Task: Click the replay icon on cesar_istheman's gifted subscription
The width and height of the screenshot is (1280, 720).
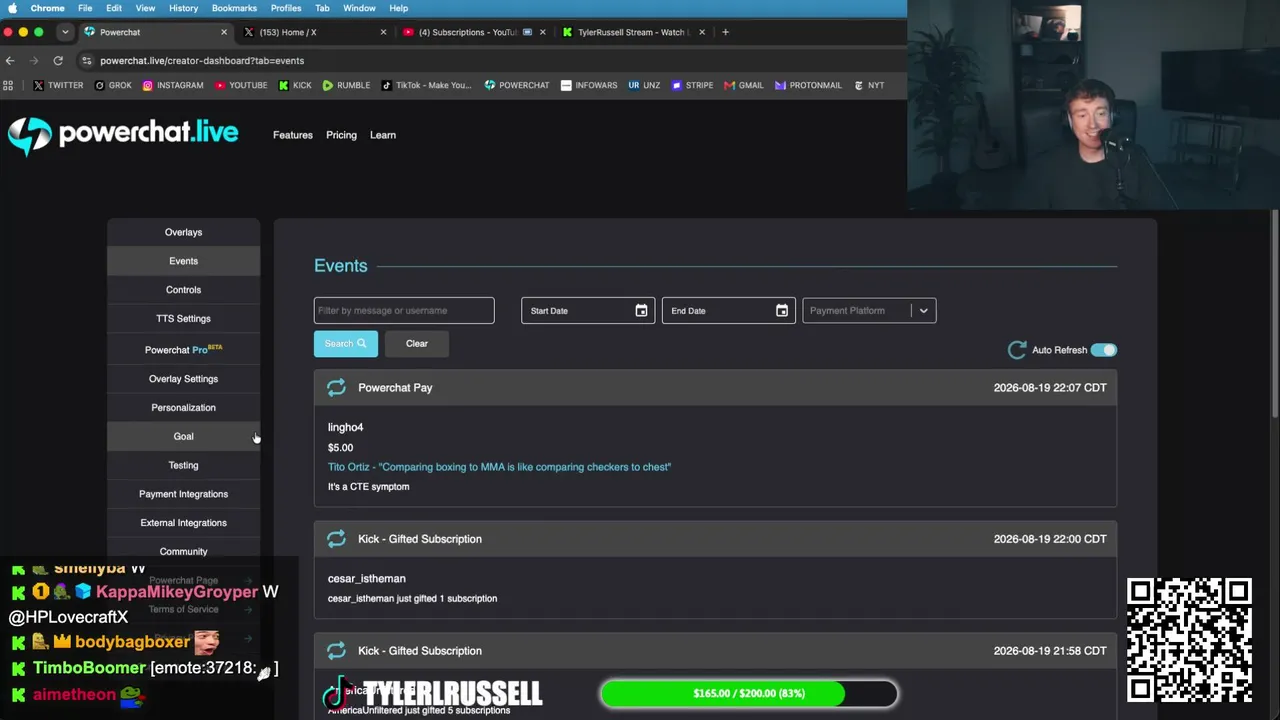Action: click(x=336, y=539)
